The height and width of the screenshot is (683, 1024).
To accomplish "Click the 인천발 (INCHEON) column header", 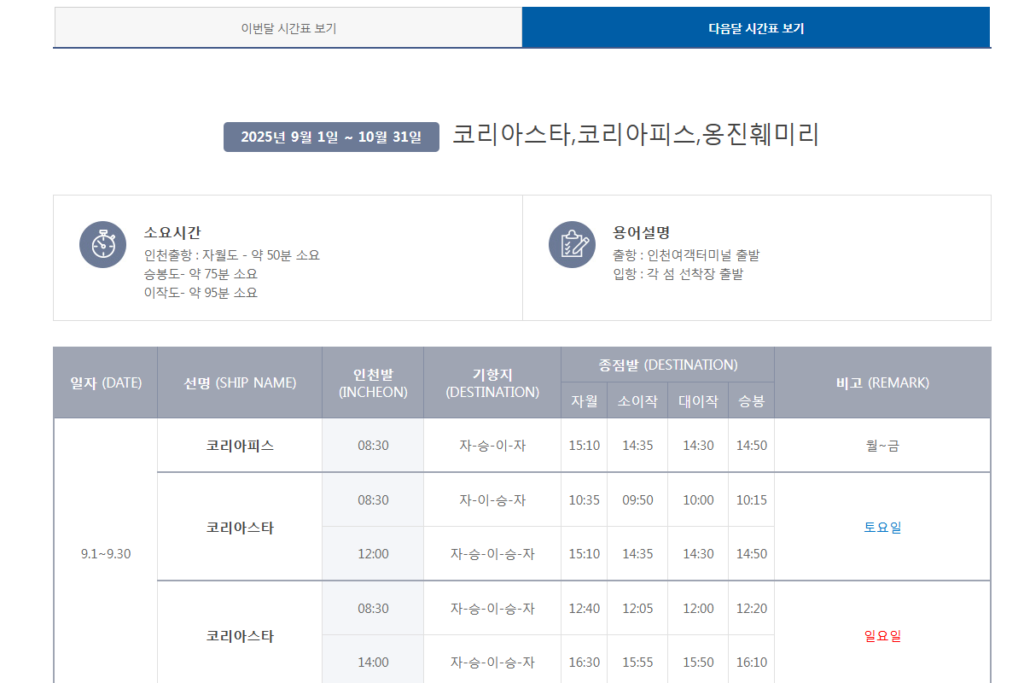I will 373,383.
